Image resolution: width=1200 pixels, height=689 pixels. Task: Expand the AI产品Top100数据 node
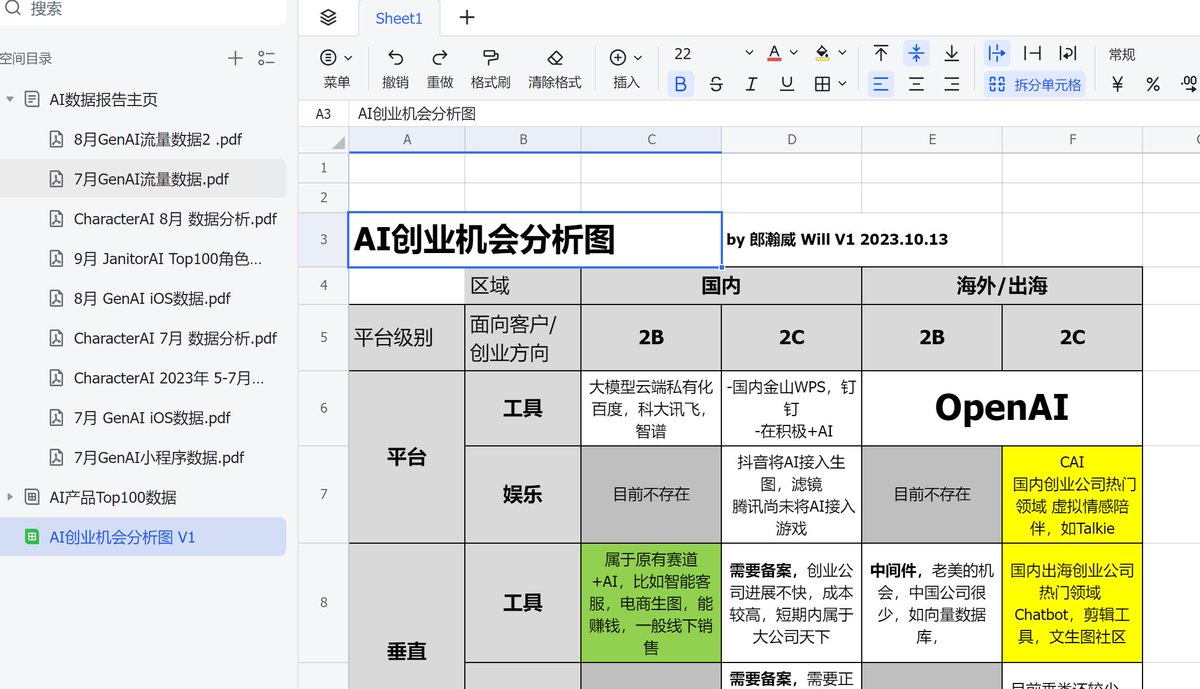[10, 497]
